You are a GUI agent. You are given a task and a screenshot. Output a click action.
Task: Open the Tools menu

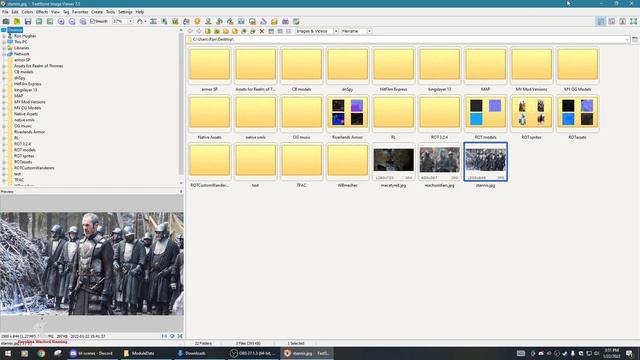coord(111,12)
